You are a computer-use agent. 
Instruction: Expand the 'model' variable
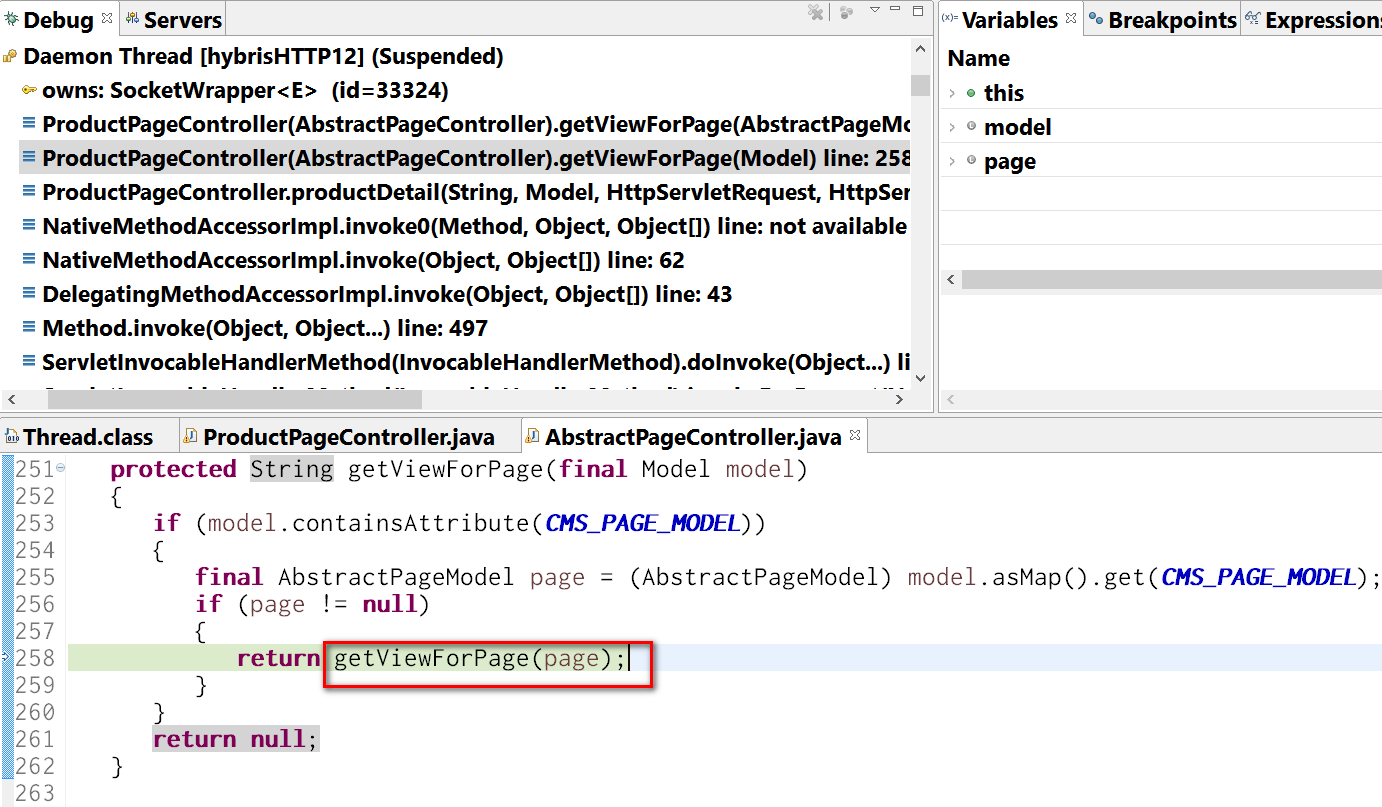(x=952, y=127)
